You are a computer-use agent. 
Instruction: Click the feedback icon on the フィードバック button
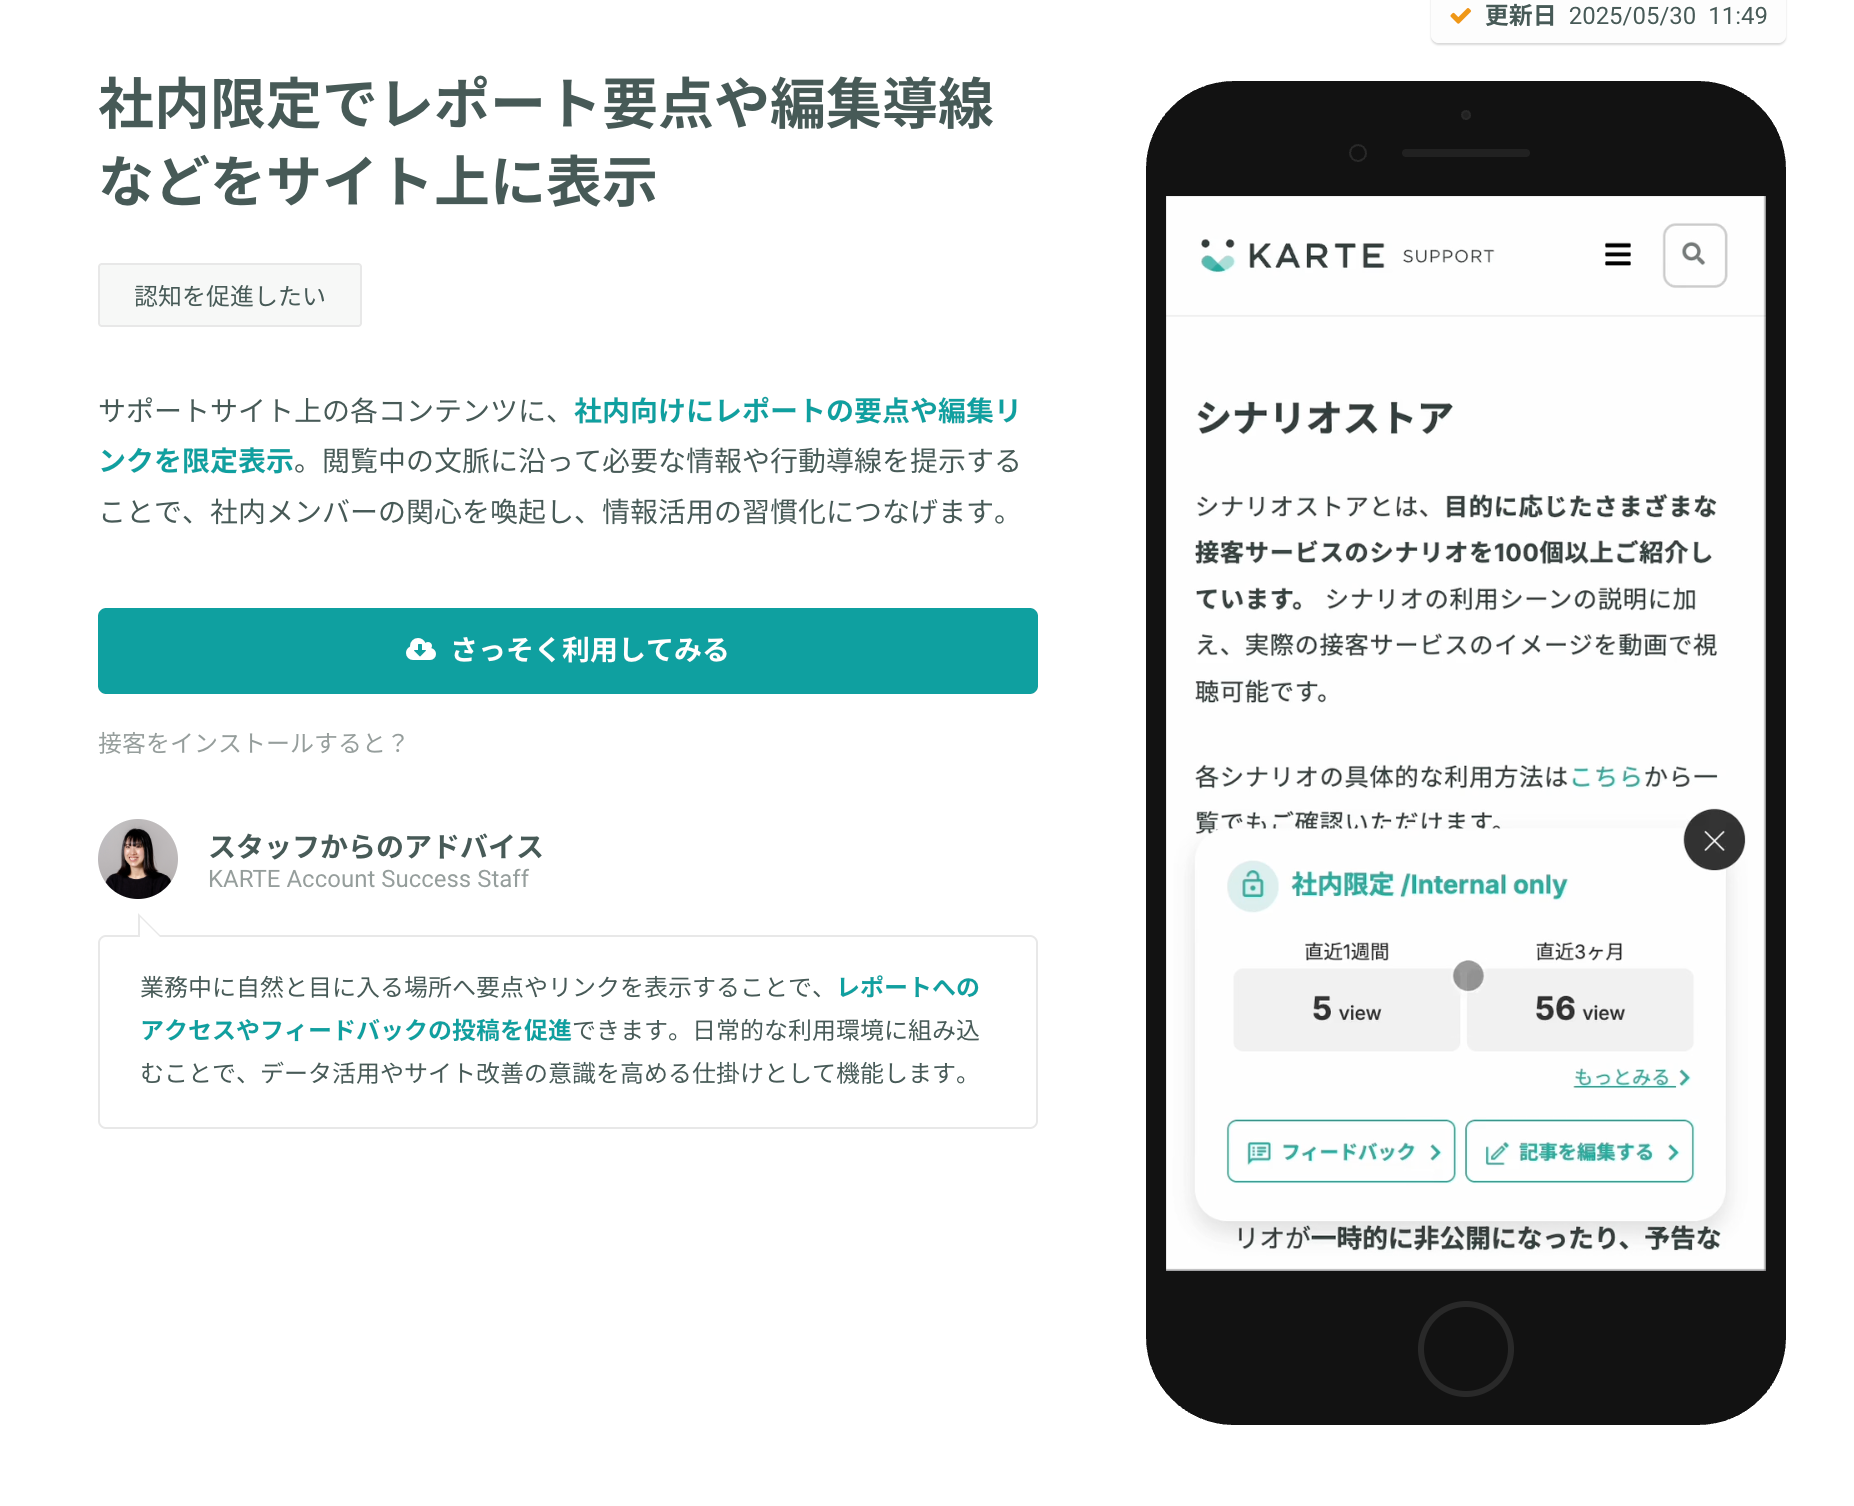(1259, 1152)
